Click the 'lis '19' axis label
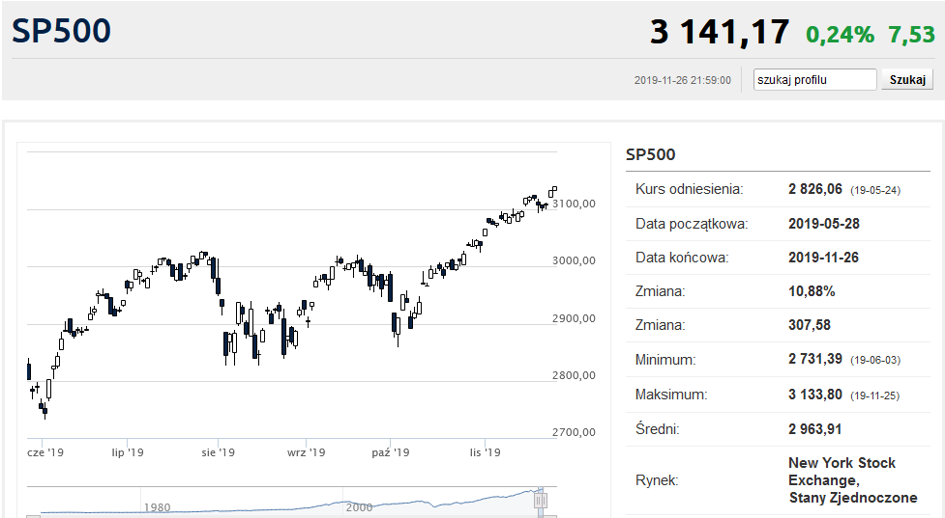 [x=485, y=452]
